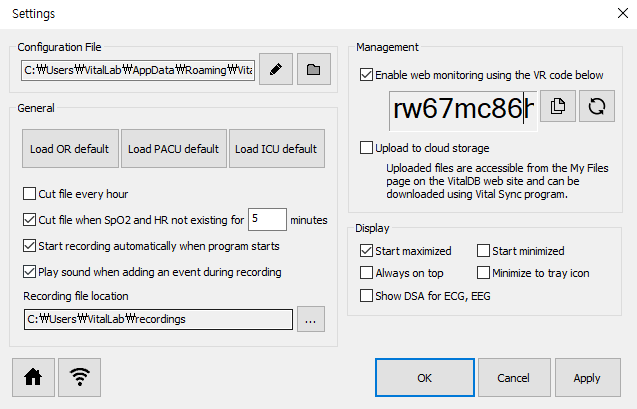Close the Settings dialog window
637x409 pixels.
[x=622, y=13]
